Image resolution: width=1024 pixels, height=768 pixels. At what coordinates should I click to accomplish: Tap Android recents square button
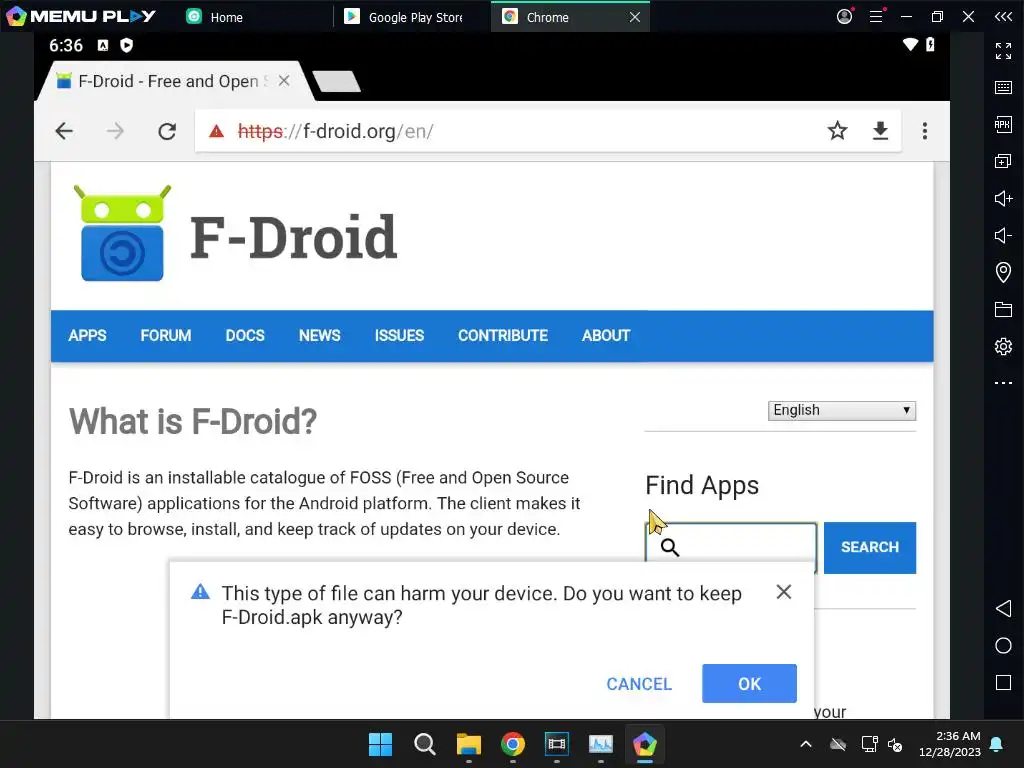point(1003,682)
